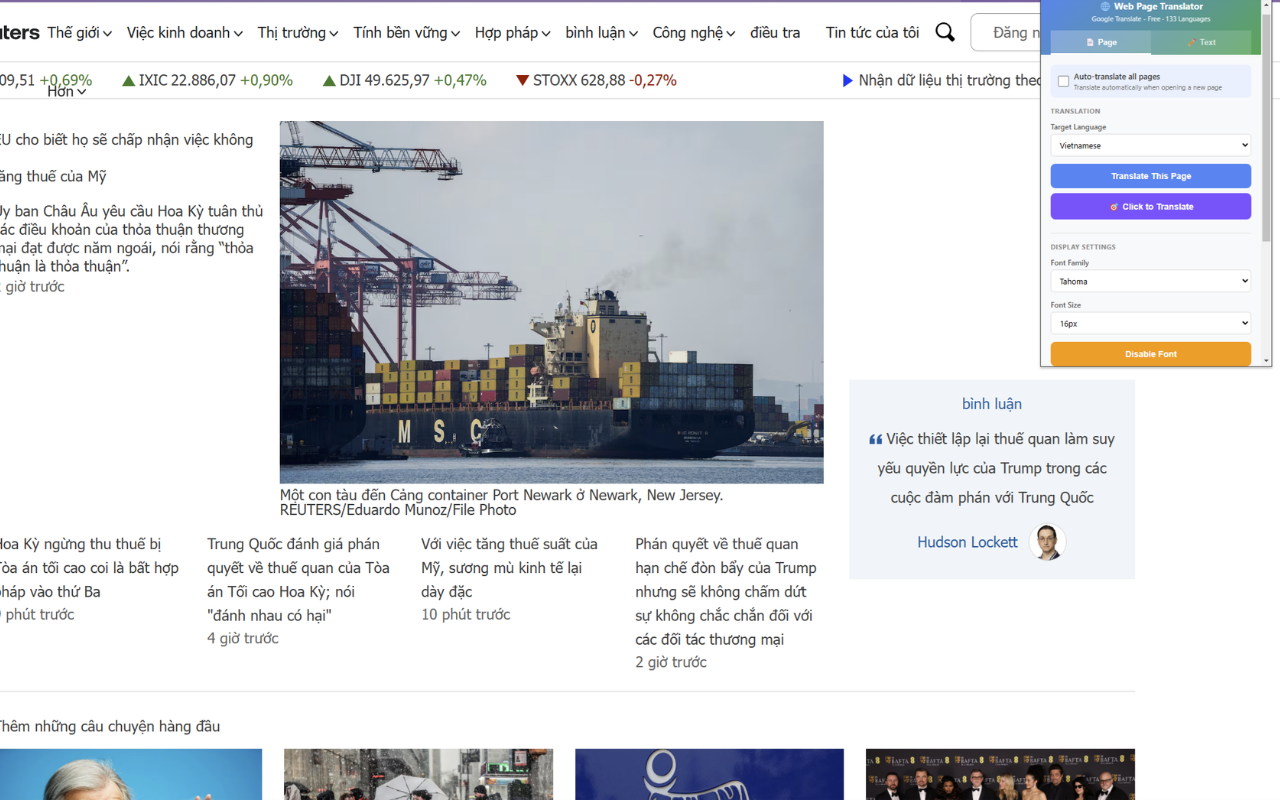This screenshot has width=1280, height=800.
Task: Expand the Công nghệ menu
Action: 694,33
